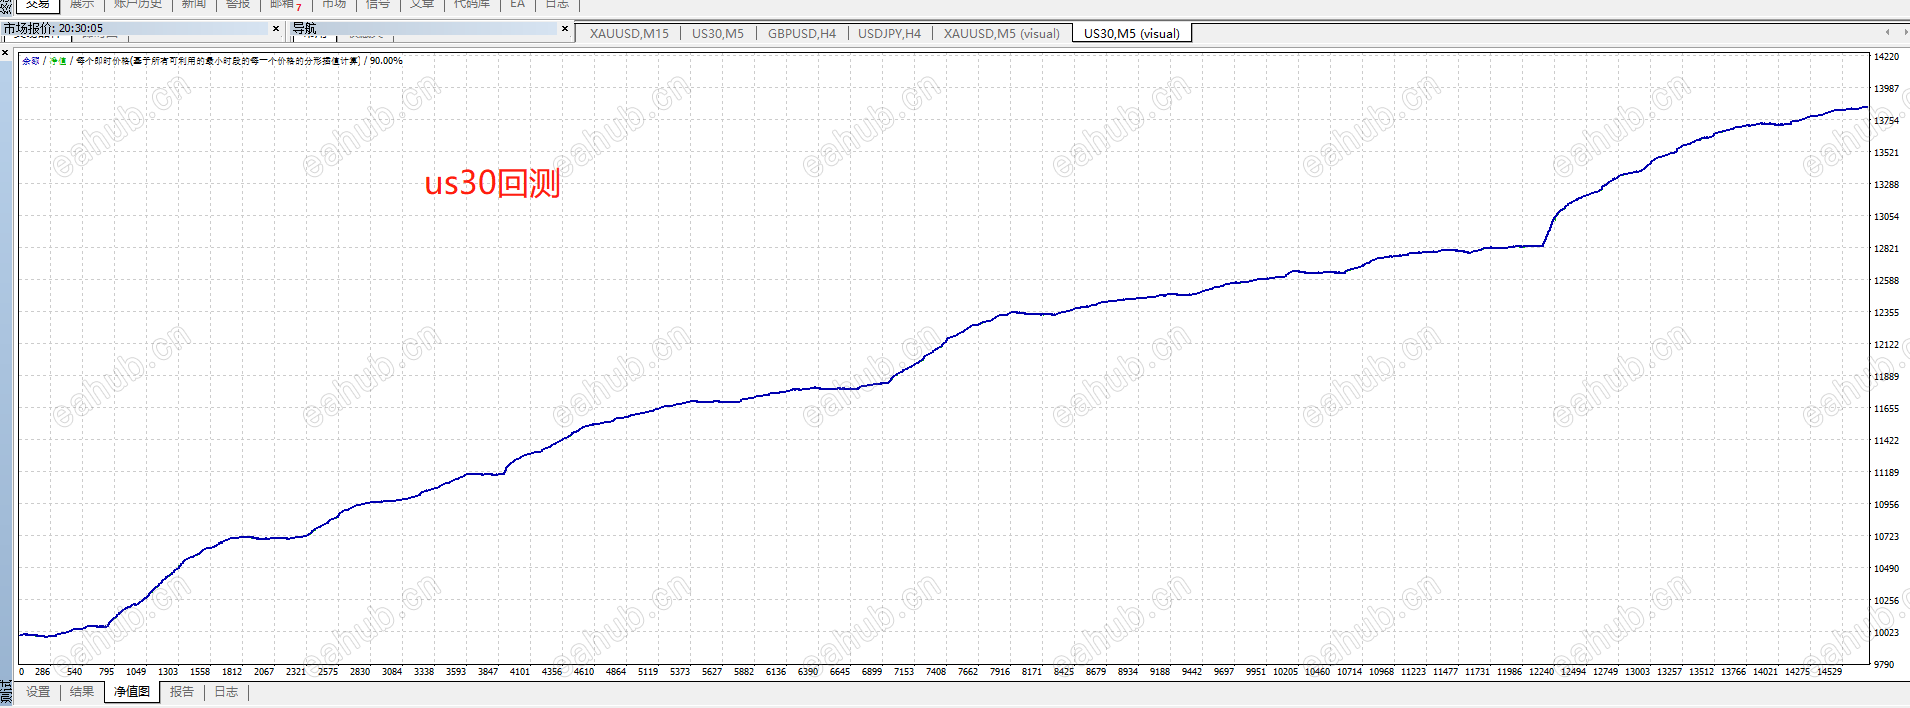1910x708 pixels.
Task: Close the strategy tester panel
Action: pyautogui.click(x=5, y=52)
